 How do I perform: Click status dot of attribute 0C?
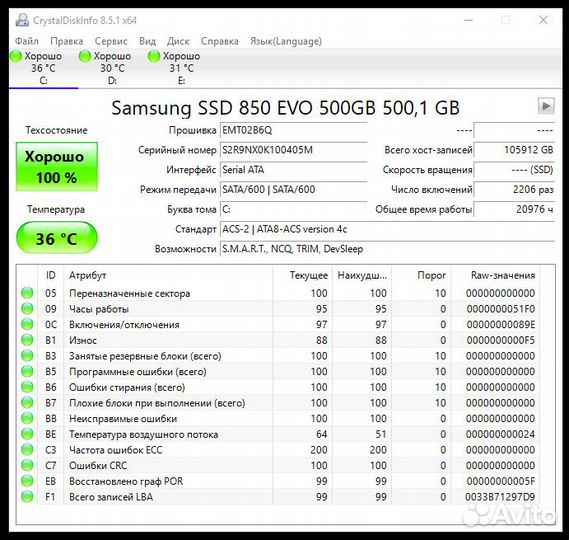tap(27, 324)
